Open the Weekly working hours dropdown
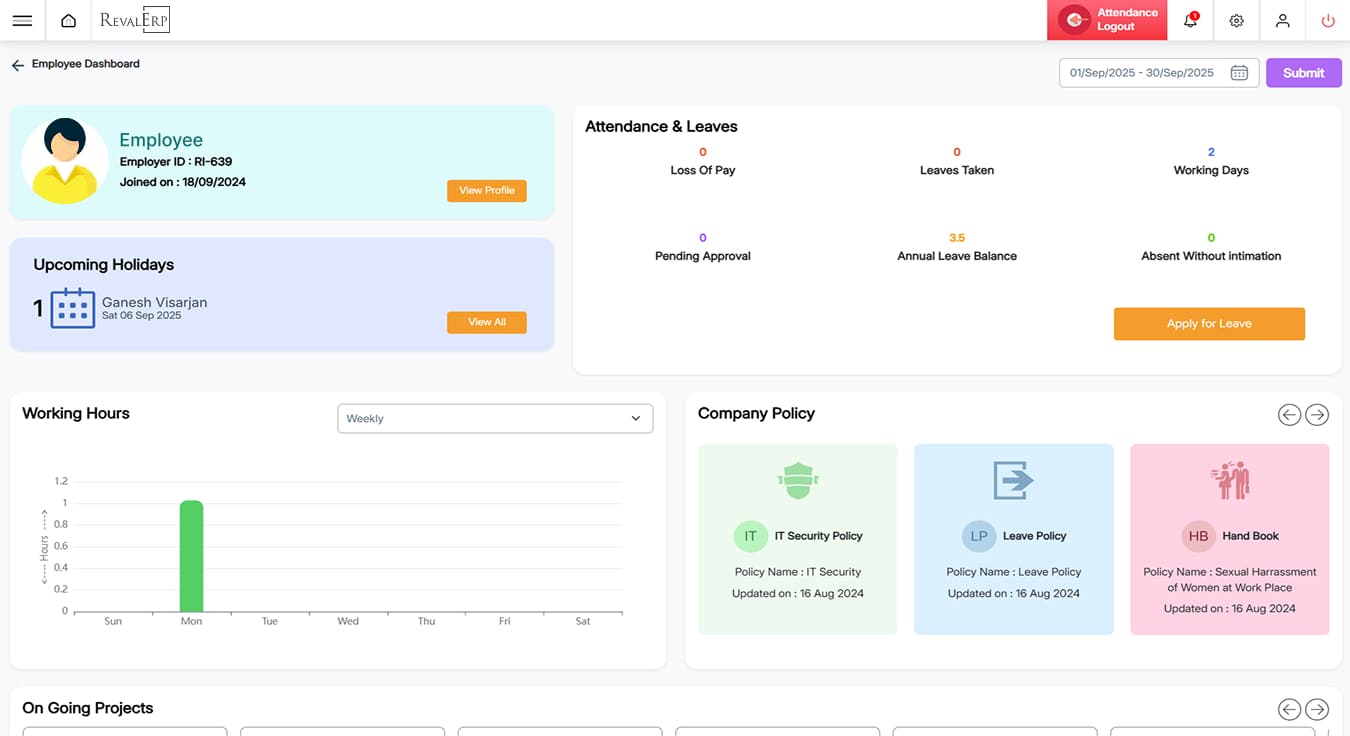The width and height of the screenshot is (1350, 736). point(495,419)
